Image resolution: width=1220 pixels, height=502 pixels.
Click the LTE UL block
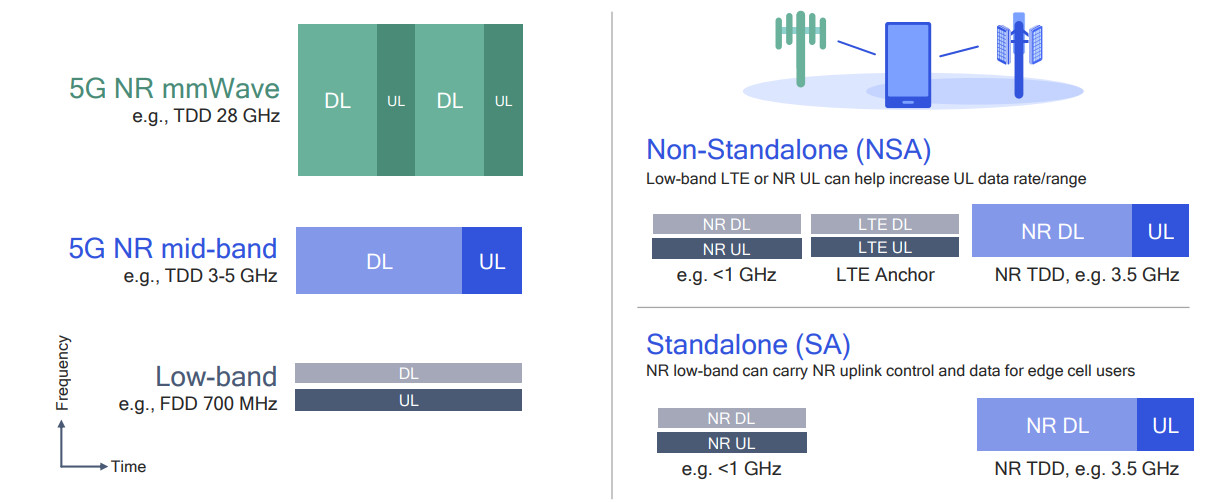coord(885,248)
